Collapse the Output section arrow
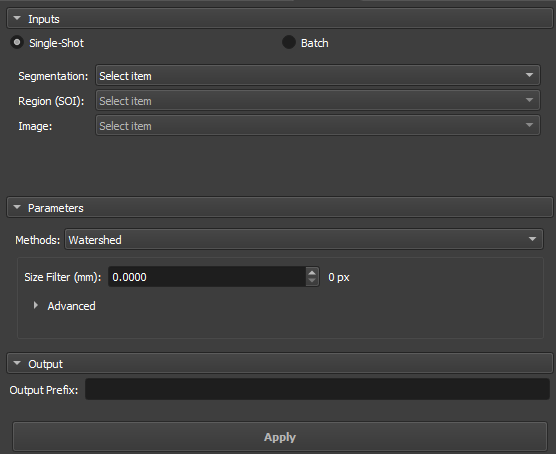 tap(17, 364)
